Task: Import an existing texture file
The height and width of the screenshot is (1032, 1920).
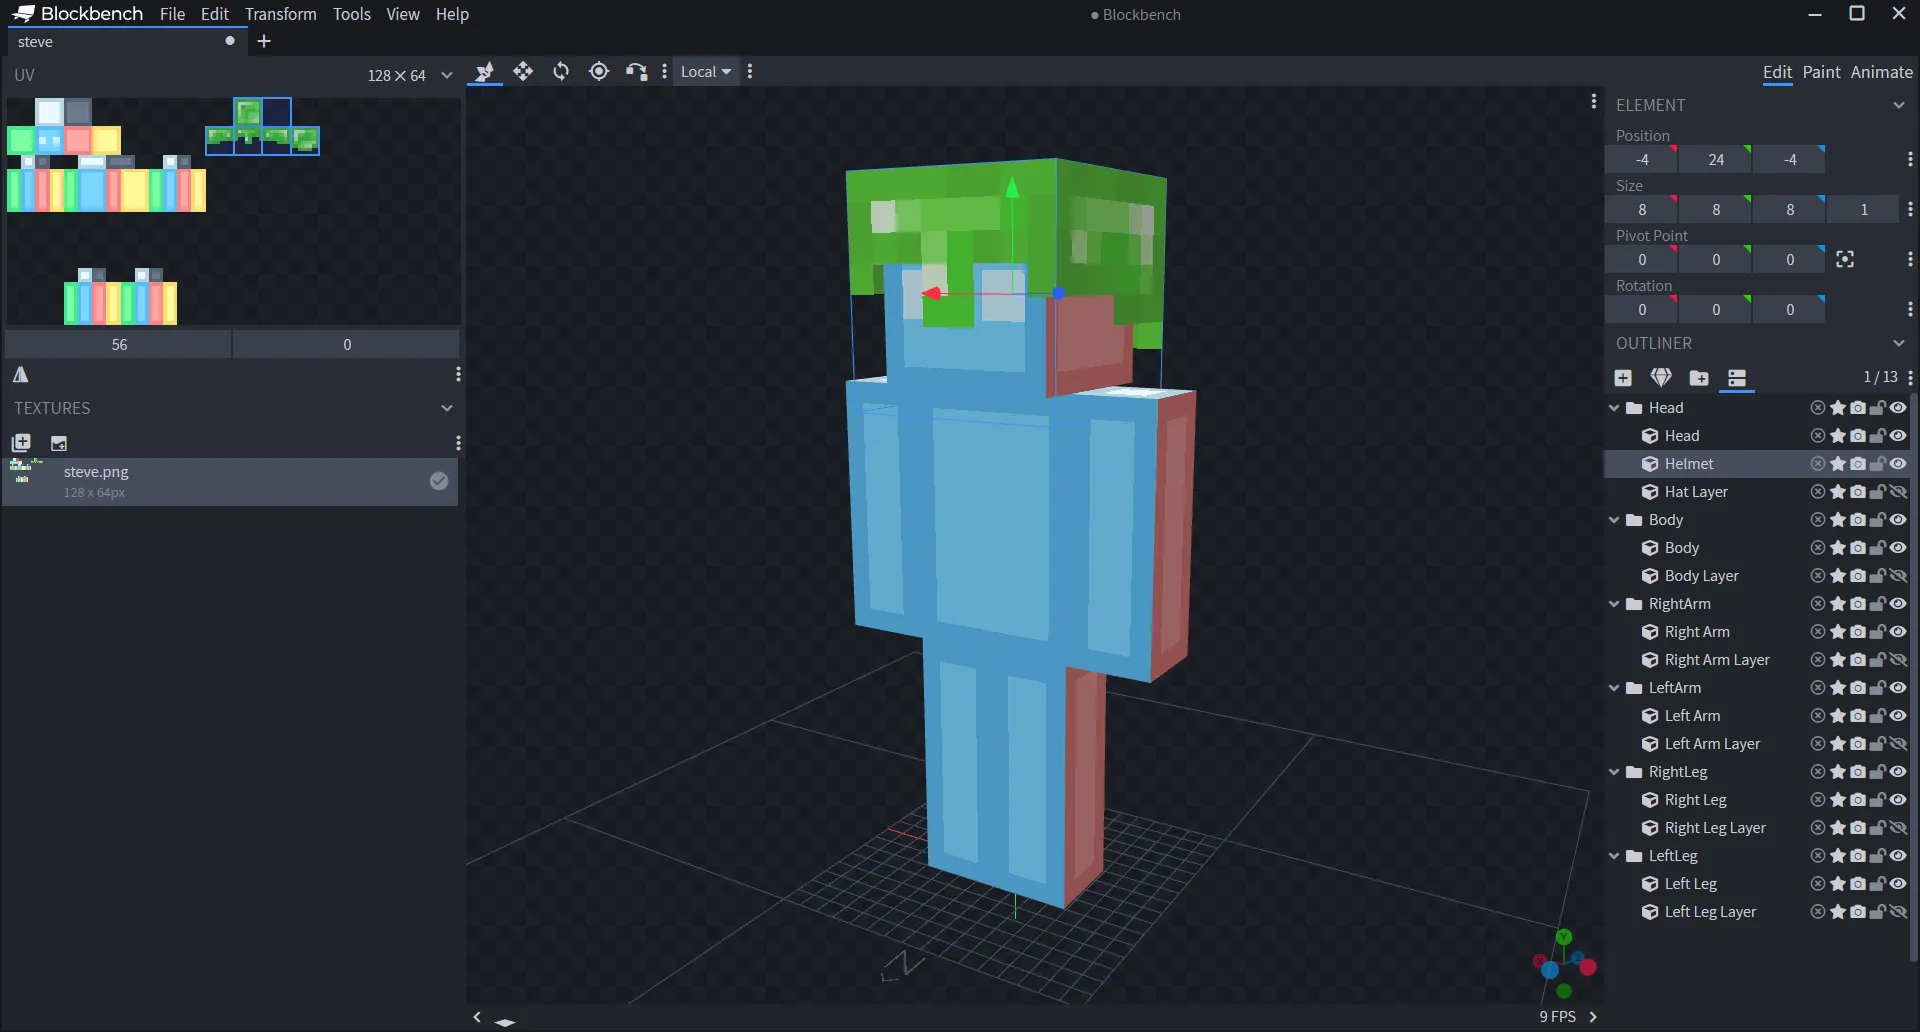Action: coord(59,442)
